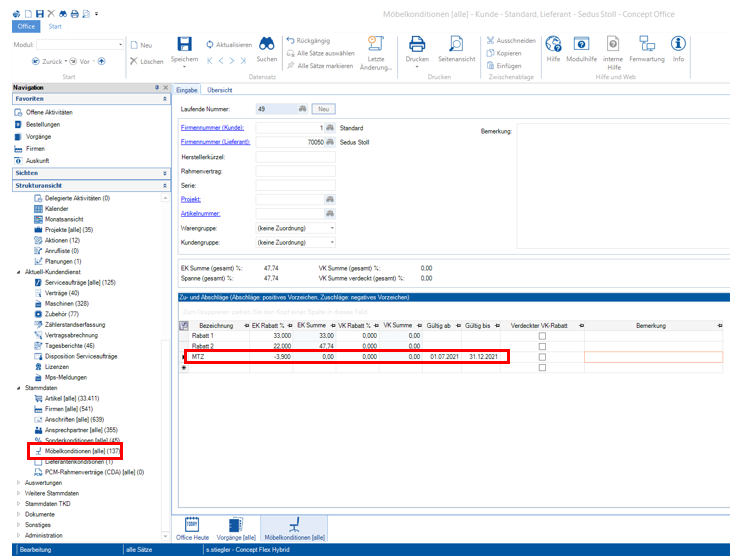Open the Modulhilfe icon
Image resolution: width=738 pixels, height=560 pixels.
coord(580,45)
